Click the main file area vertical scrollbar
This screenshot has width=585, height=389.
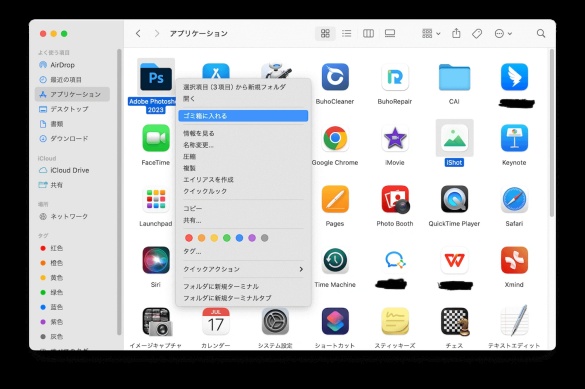pyautogui.click(x=551, y=133)
